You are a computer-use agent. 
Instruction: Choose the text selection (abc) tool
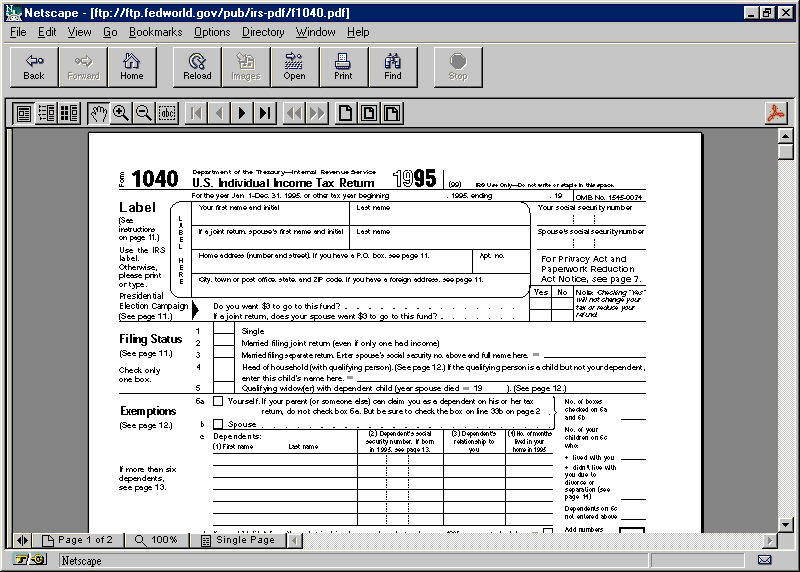click(x=167, y=113)
